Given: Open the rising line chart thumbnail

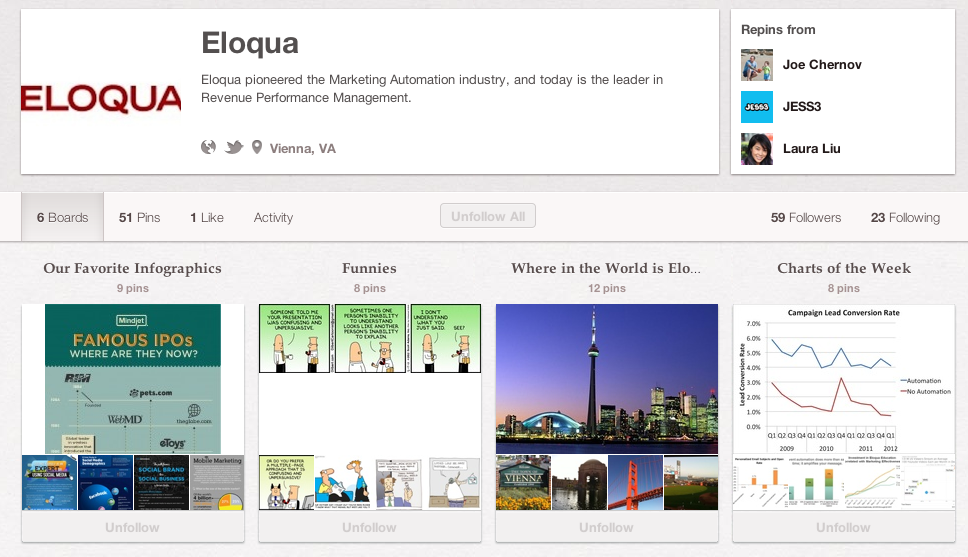Looking at the screenshot, I should point(872,483).
